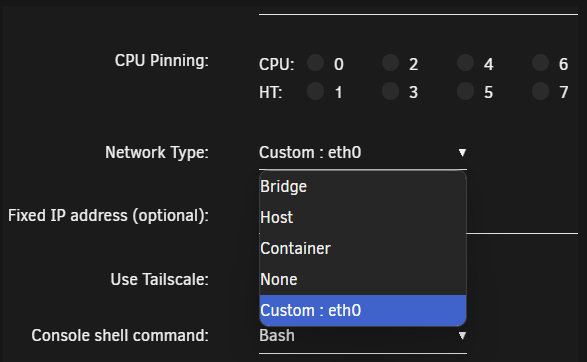Select Host from network type list
This screenshot has width=587, height=362.
[363, 217]
